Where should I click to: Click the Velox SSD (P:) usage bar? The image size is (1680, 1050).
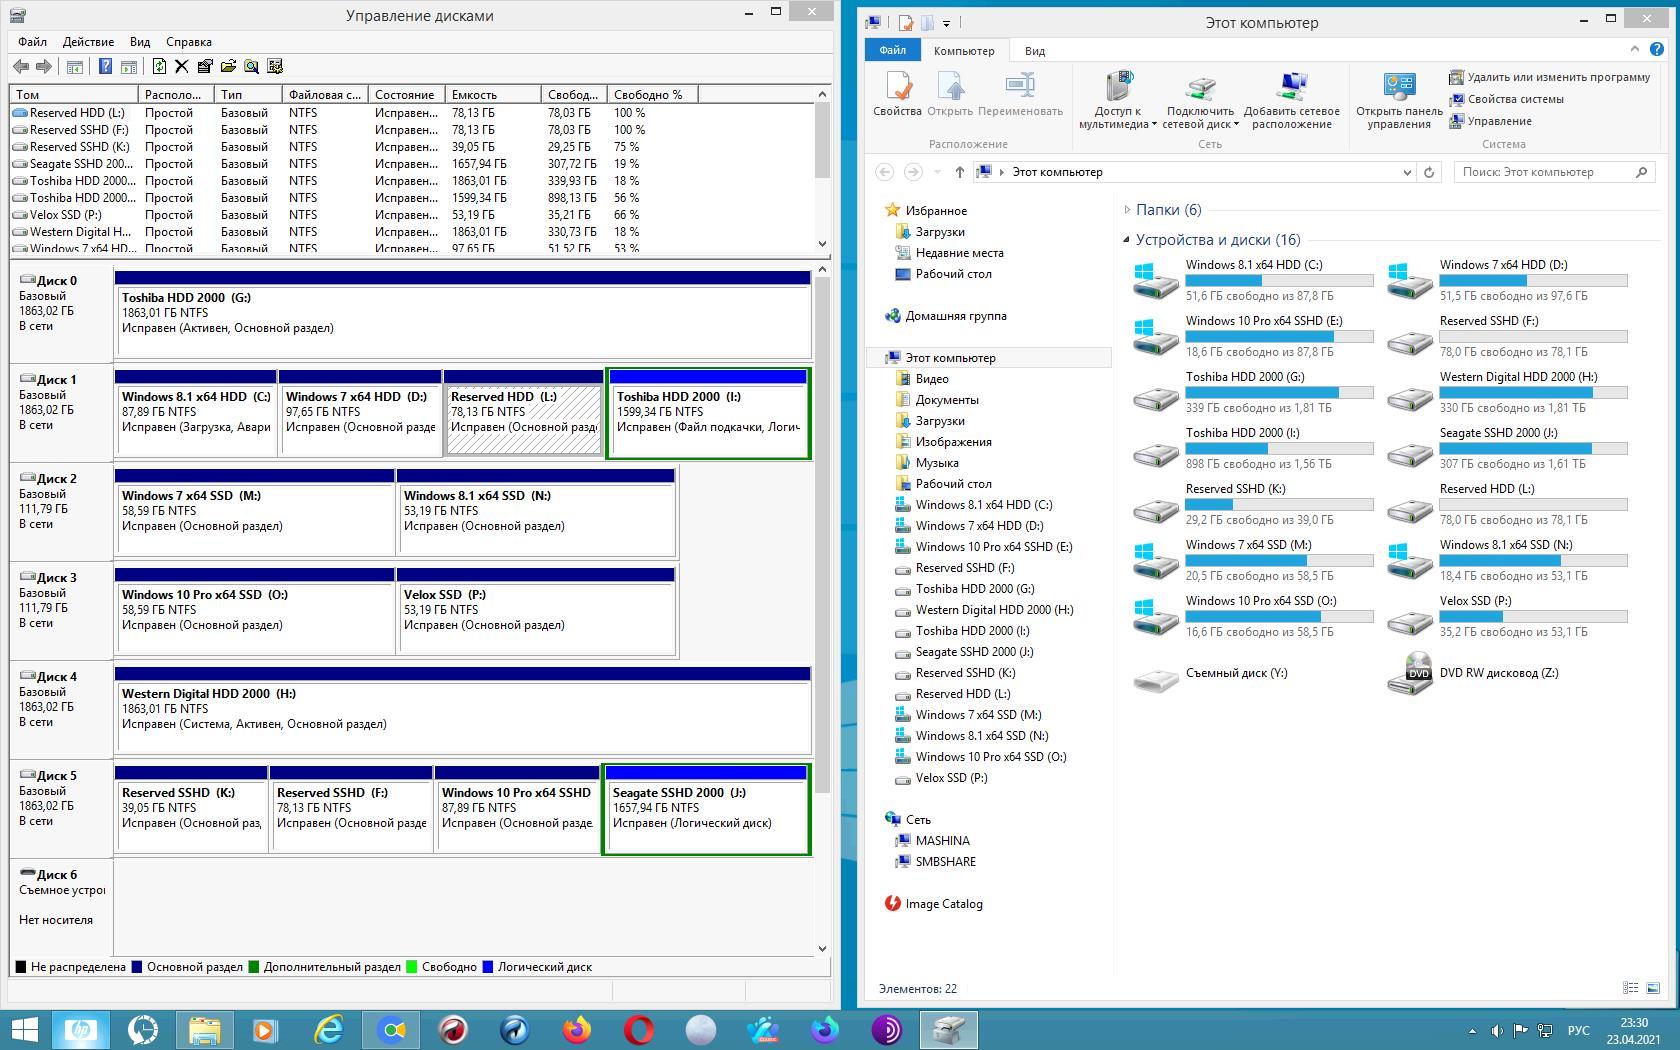1533,617
